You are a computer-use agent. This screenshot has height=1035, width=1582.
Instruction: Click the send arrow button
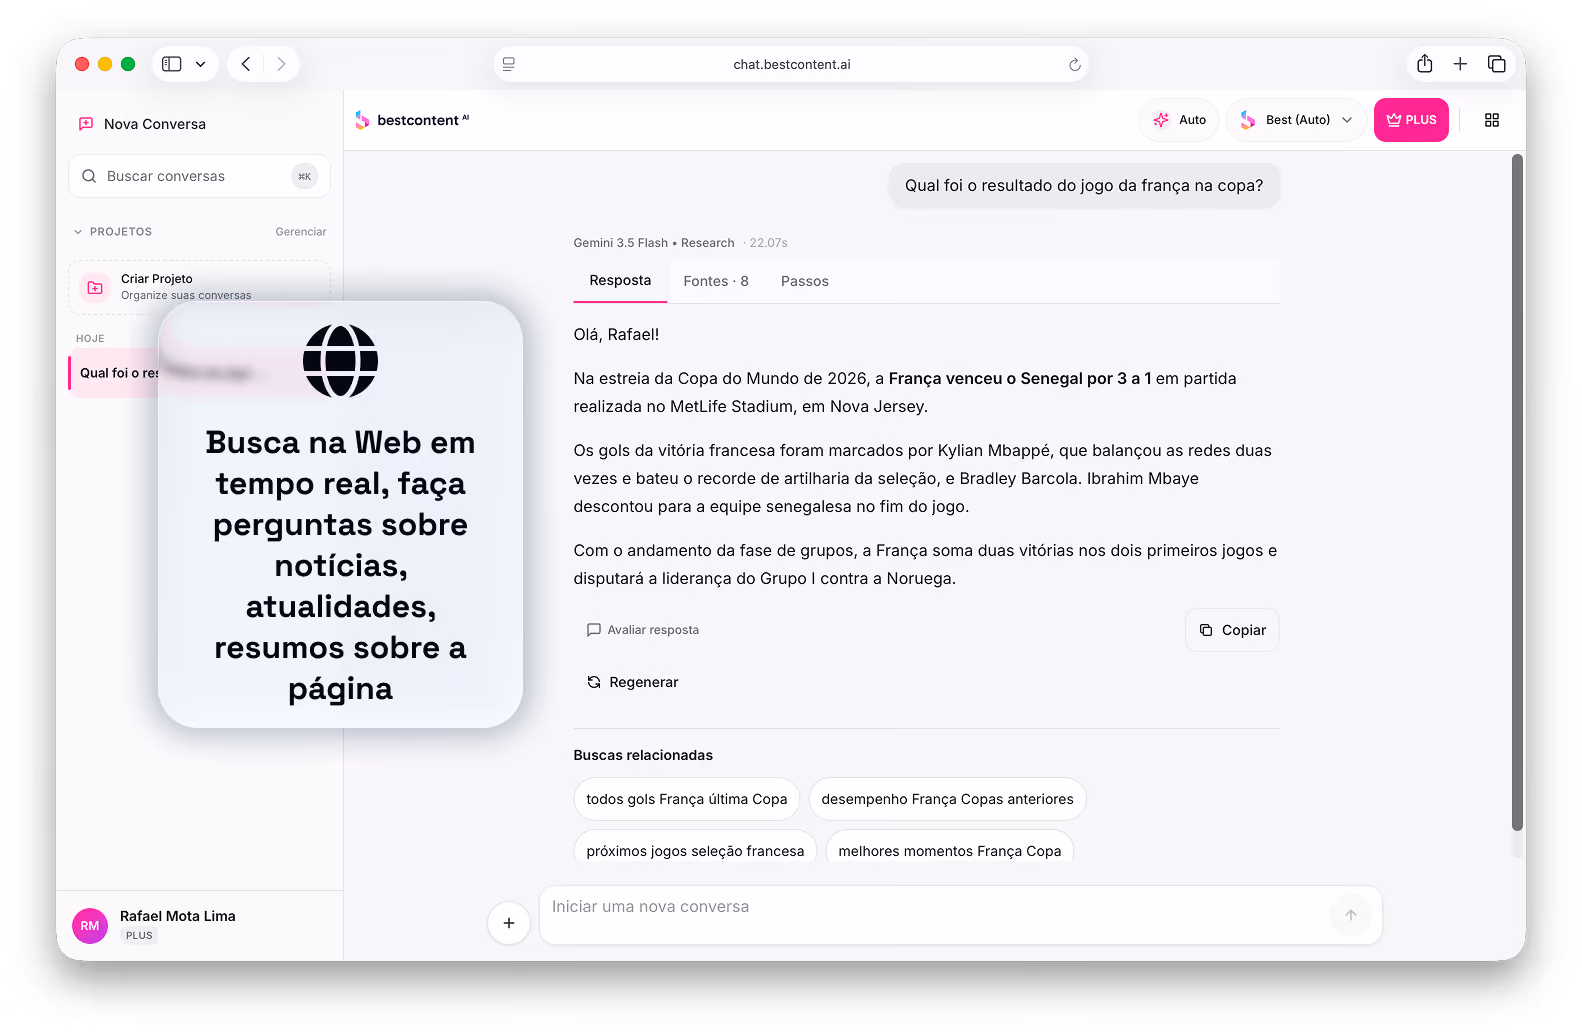coord(1351,915)
